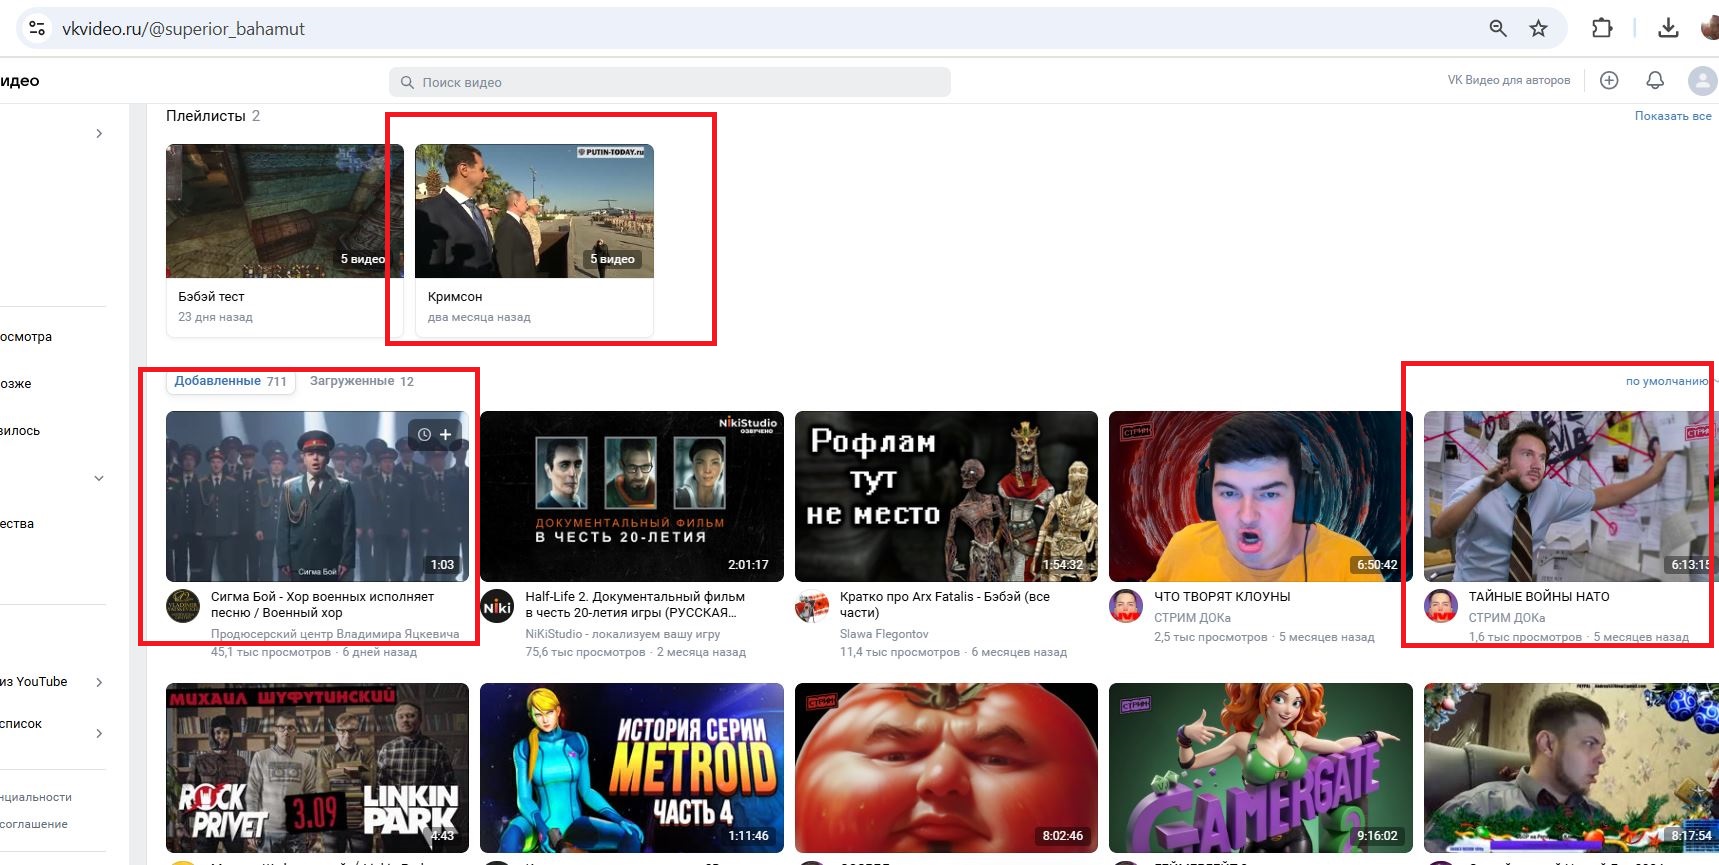Open VK Видео для авторов link
1719x865 pixels.
[1508, 80]
